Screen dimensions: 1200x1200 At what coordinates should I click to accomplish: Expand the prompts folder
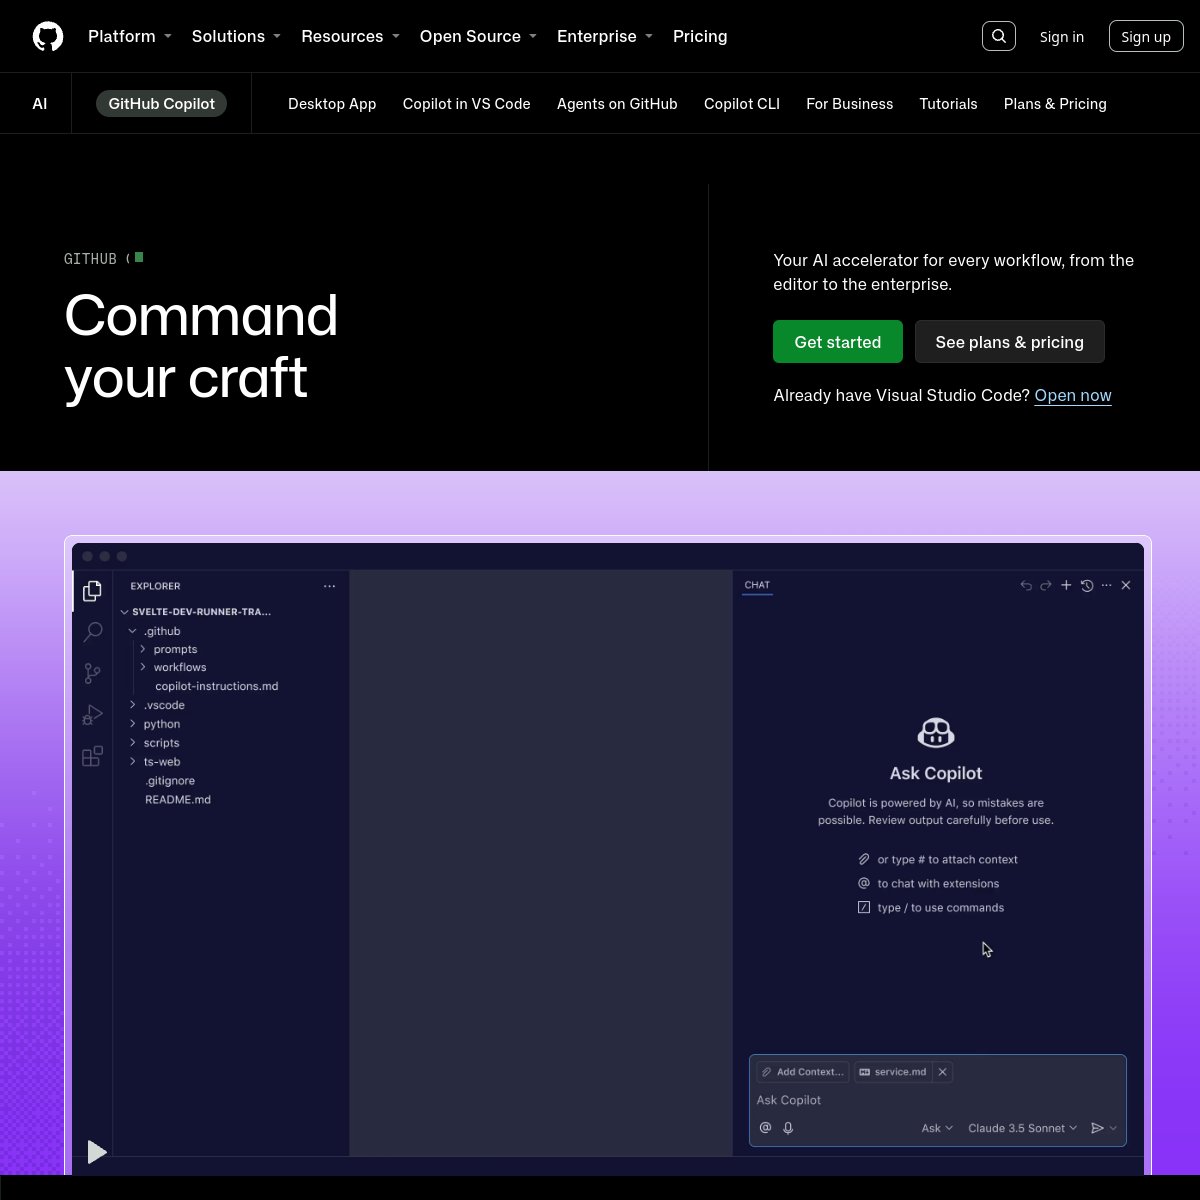tap(143, 649)
